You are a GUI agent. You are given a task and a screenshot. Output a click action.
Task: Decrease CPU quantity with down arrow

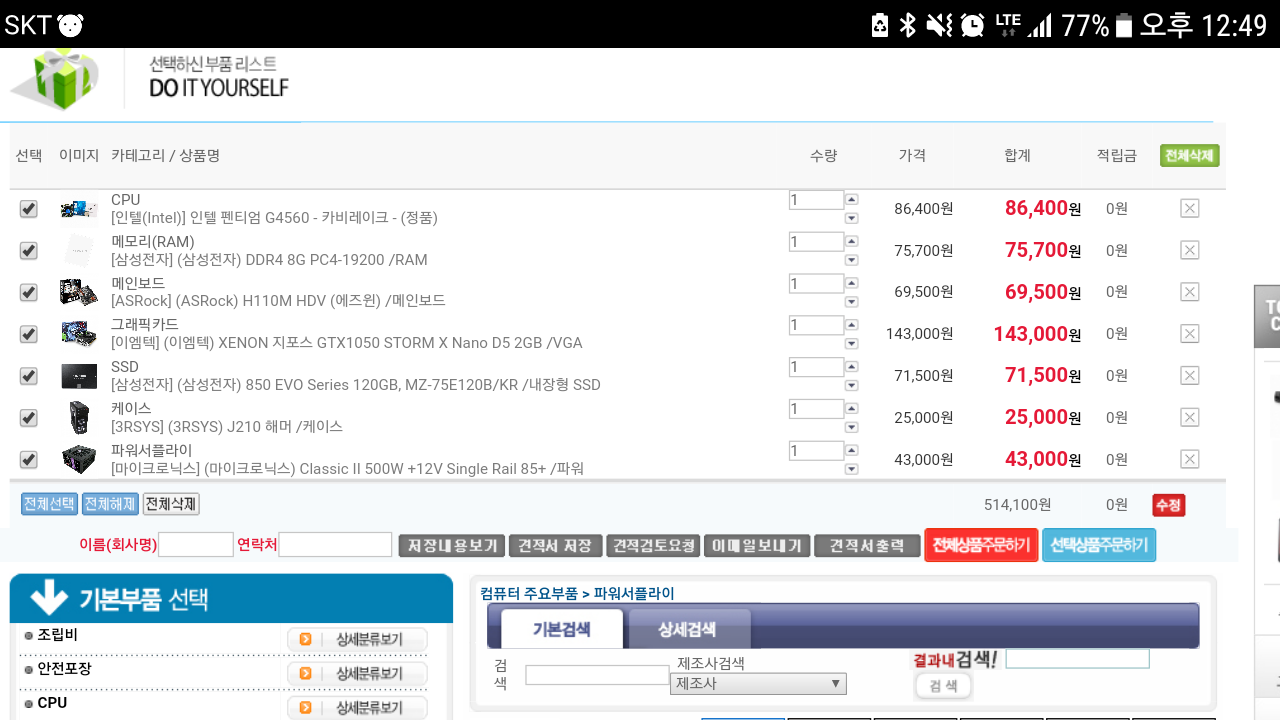coord(852,218)
